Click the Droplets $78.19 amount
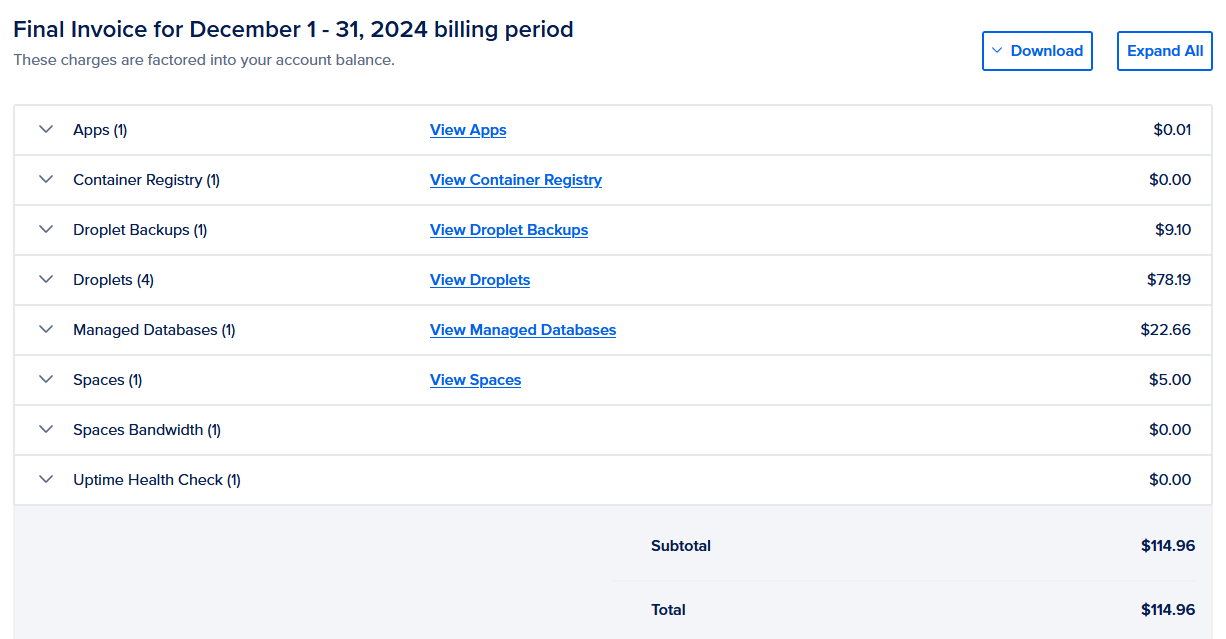 (x=1168, y=280)
